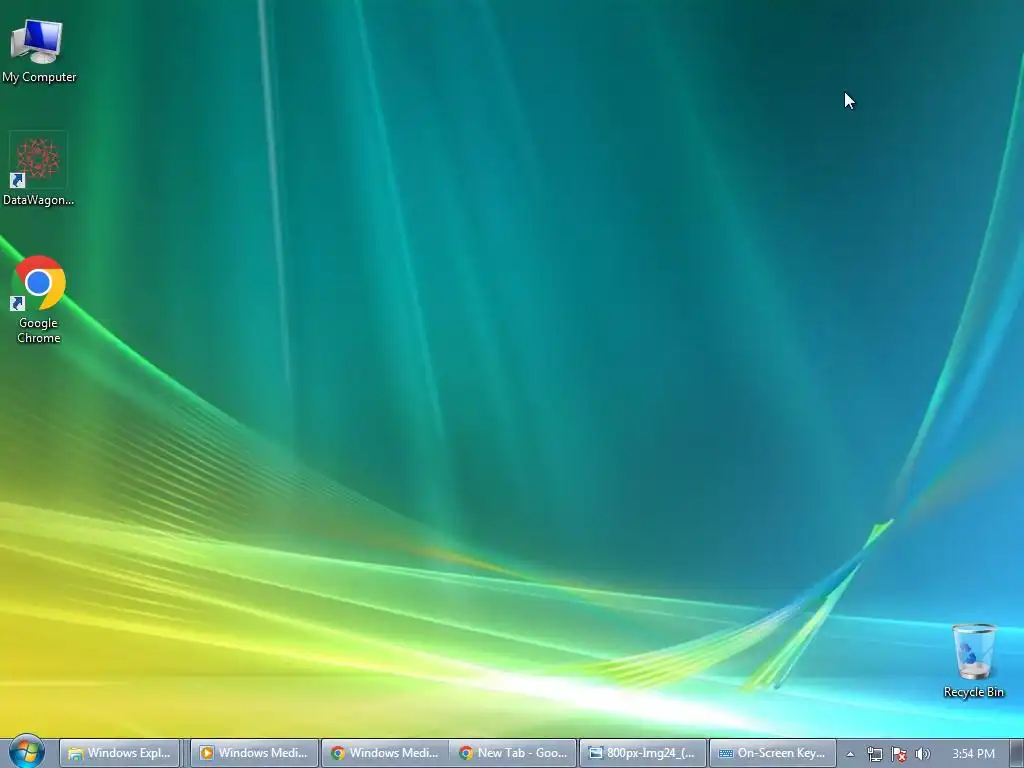Open the Windows Start orb
Viewport: 1024px width, 768px height.
point(26,752)
